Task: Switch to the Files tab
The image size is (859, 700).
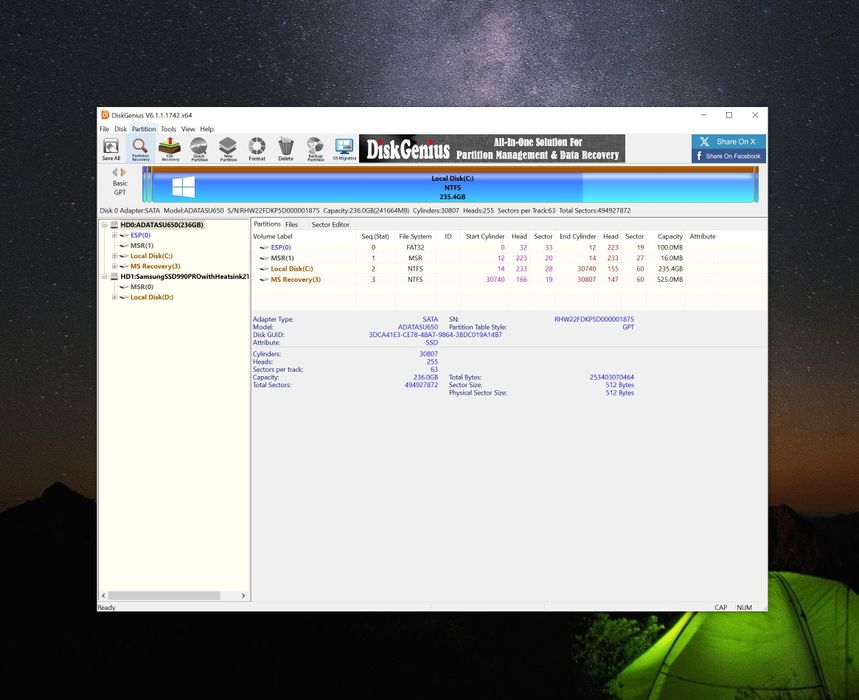Action: [x=291, y=225]
